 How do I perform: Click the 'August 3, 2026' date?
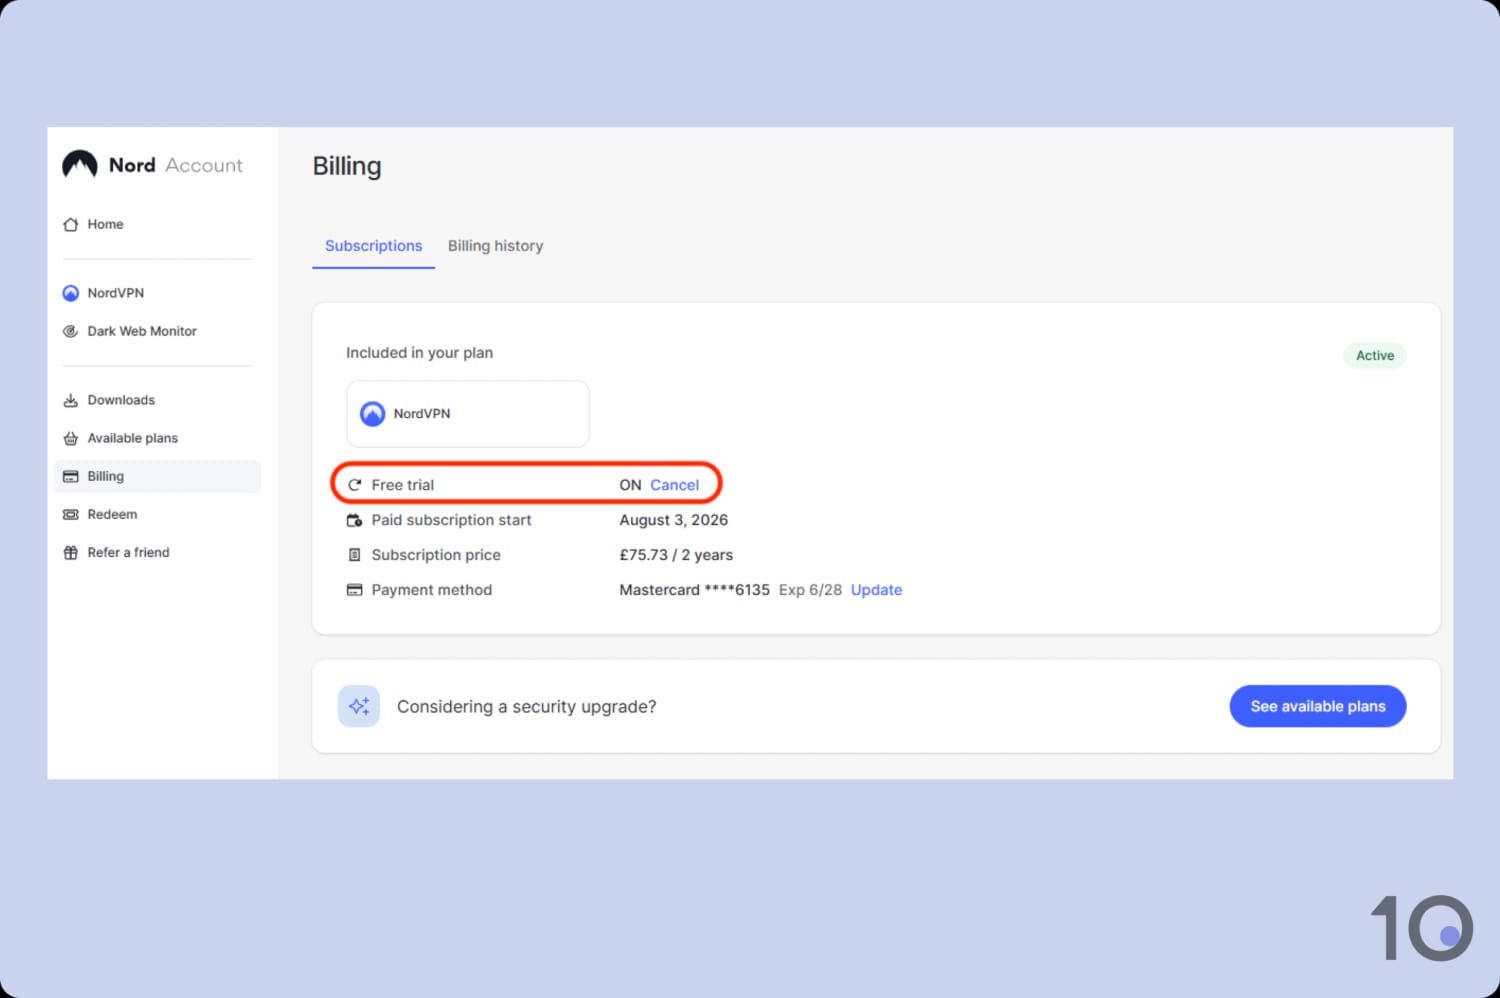(x=674, y=520)
